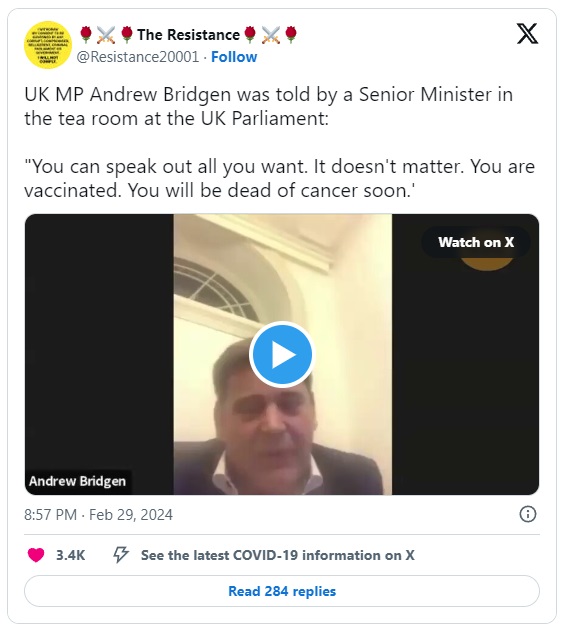The height and width of the screenshot is (634, 565).
Task: Click the crossed swords emoji after name
Action: pyautogui.click(x=271, y=35)
